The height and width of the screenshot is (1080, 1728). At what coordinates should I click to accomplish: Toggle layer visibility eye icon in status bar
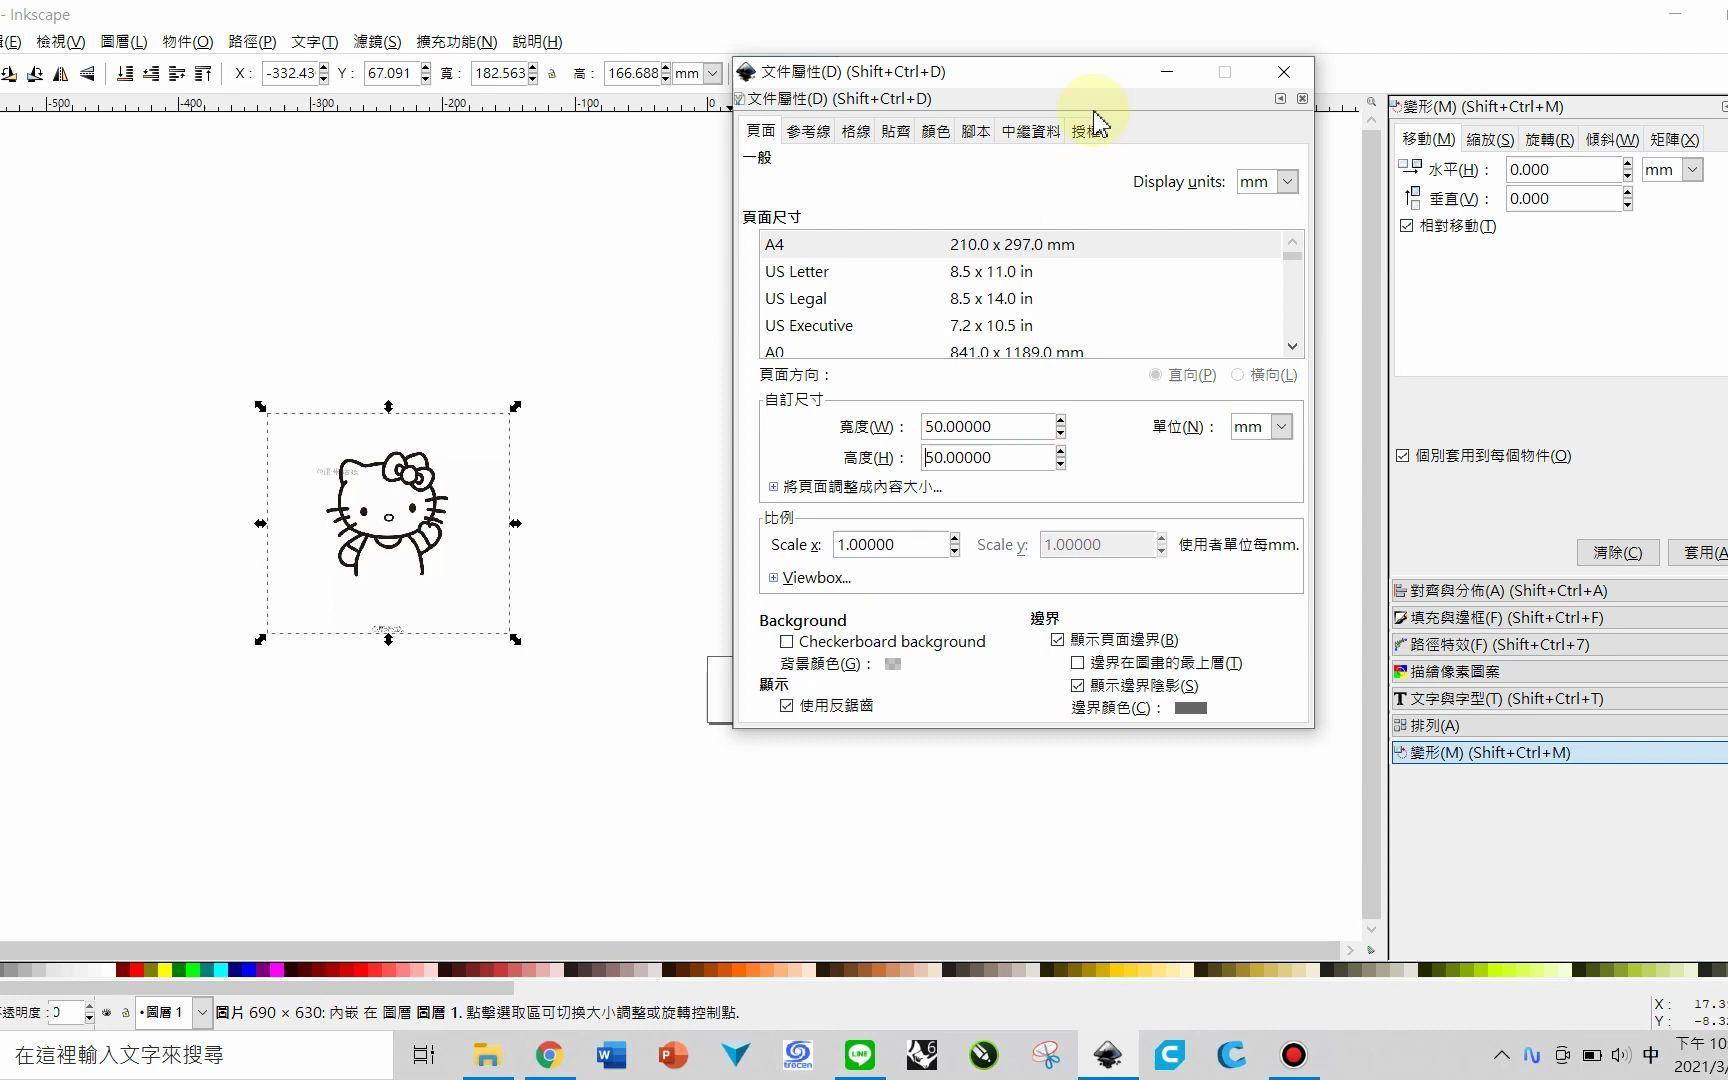click(x=107, y=1013)
